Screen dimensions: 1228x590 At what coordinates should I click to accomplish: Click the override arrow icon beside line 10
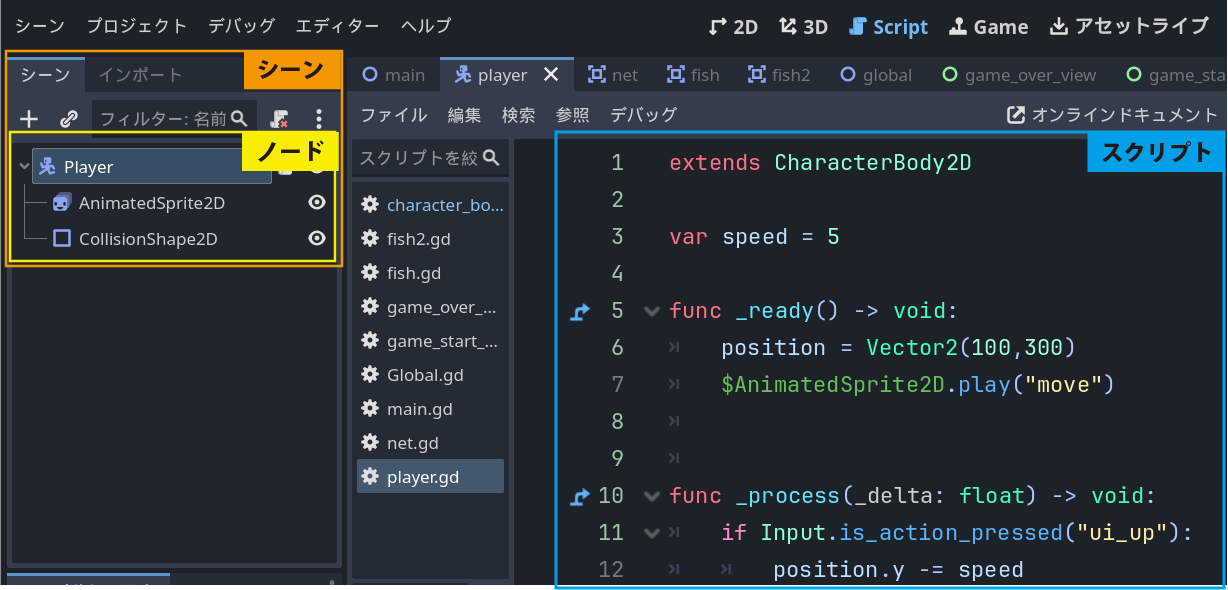580,496
